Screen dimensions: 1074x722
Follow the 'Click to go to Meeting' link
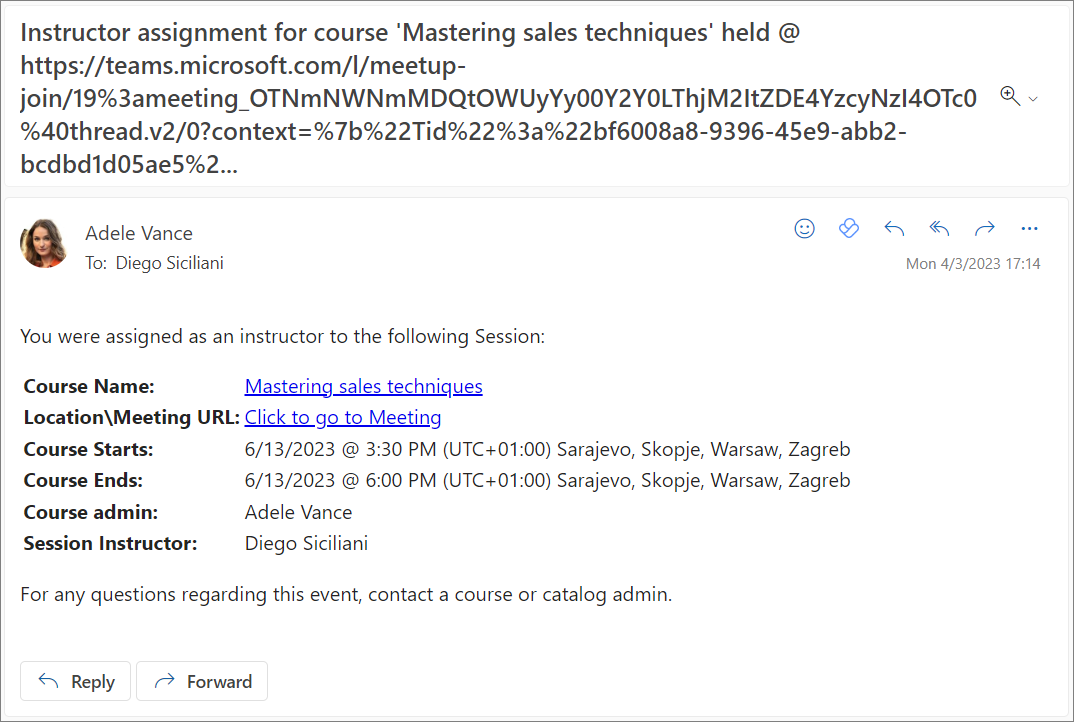pos(343,417)
